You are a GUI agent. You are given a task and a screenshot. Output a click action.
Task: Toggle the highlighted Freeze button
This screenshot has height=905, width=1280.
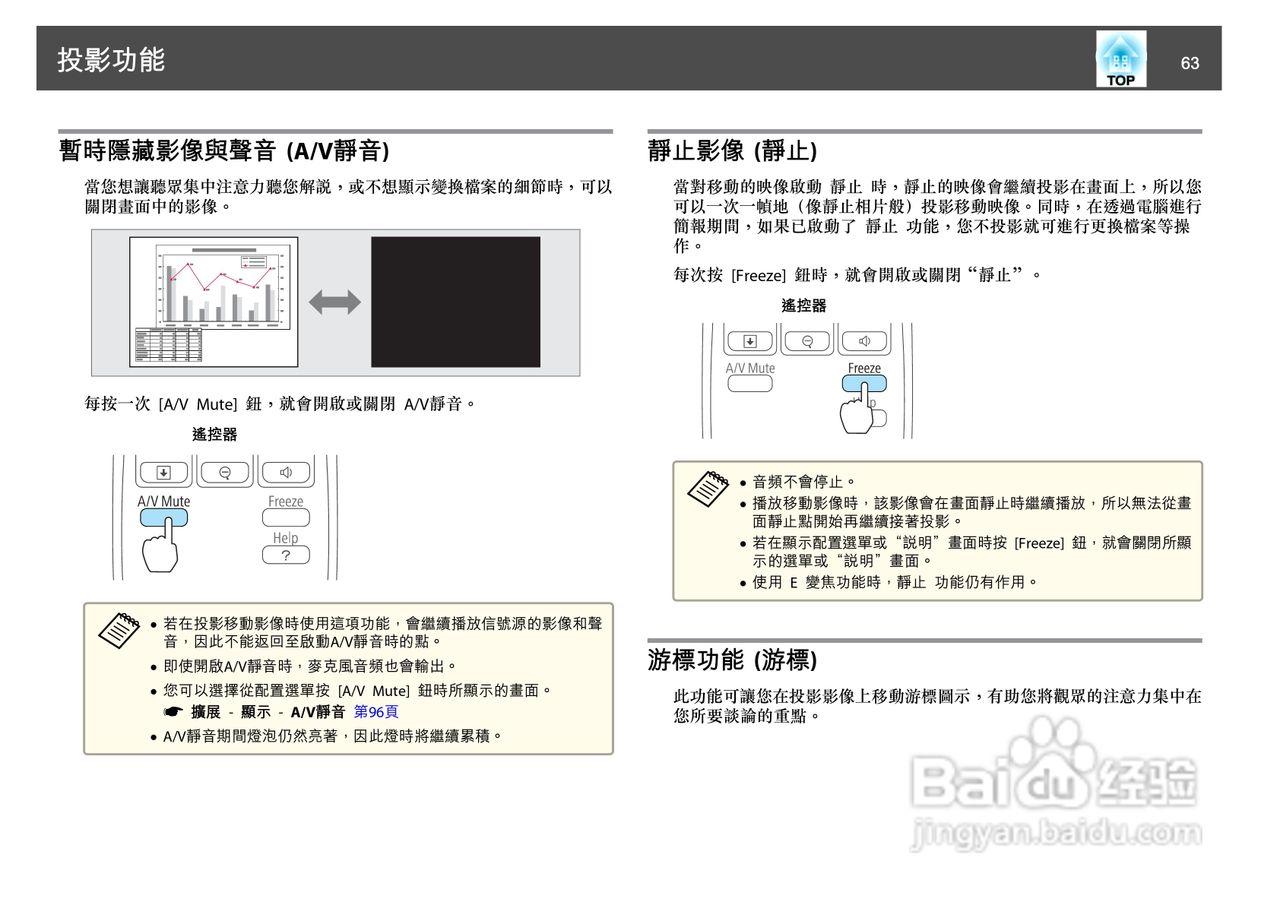[864, 383]
